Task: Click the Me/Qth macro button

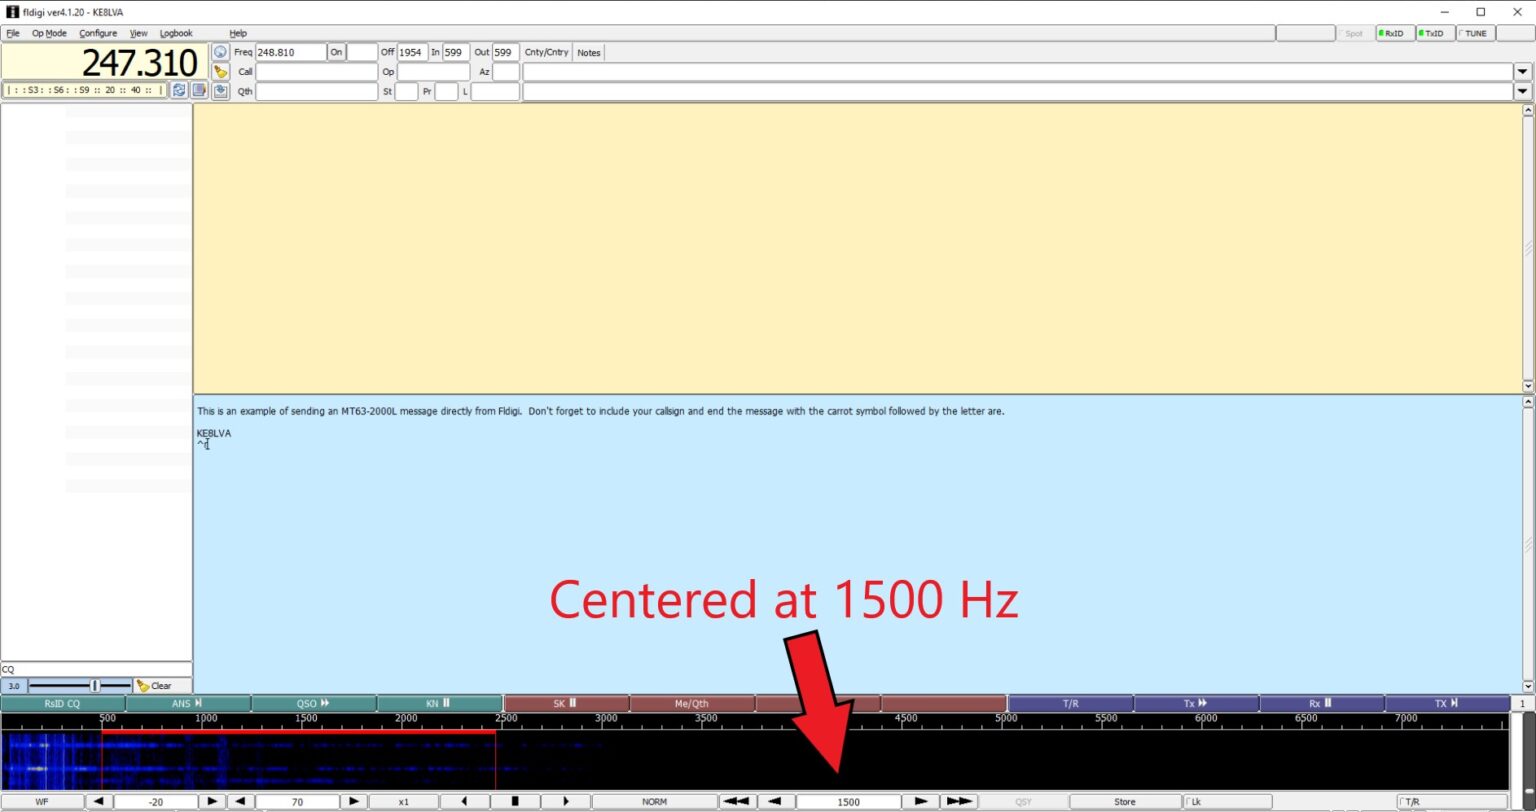Action: [692, 704]
